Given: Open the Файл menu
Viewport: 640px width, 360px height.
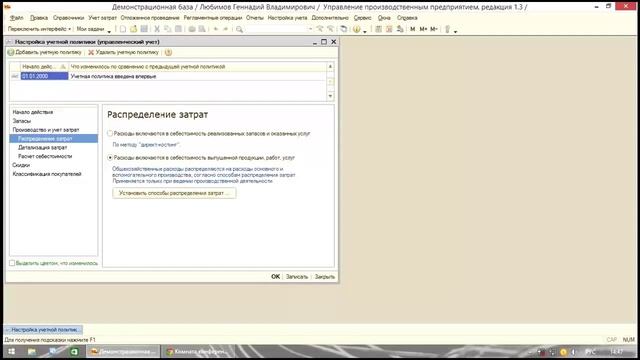Looking at the screenshot, I should point(17,18).
